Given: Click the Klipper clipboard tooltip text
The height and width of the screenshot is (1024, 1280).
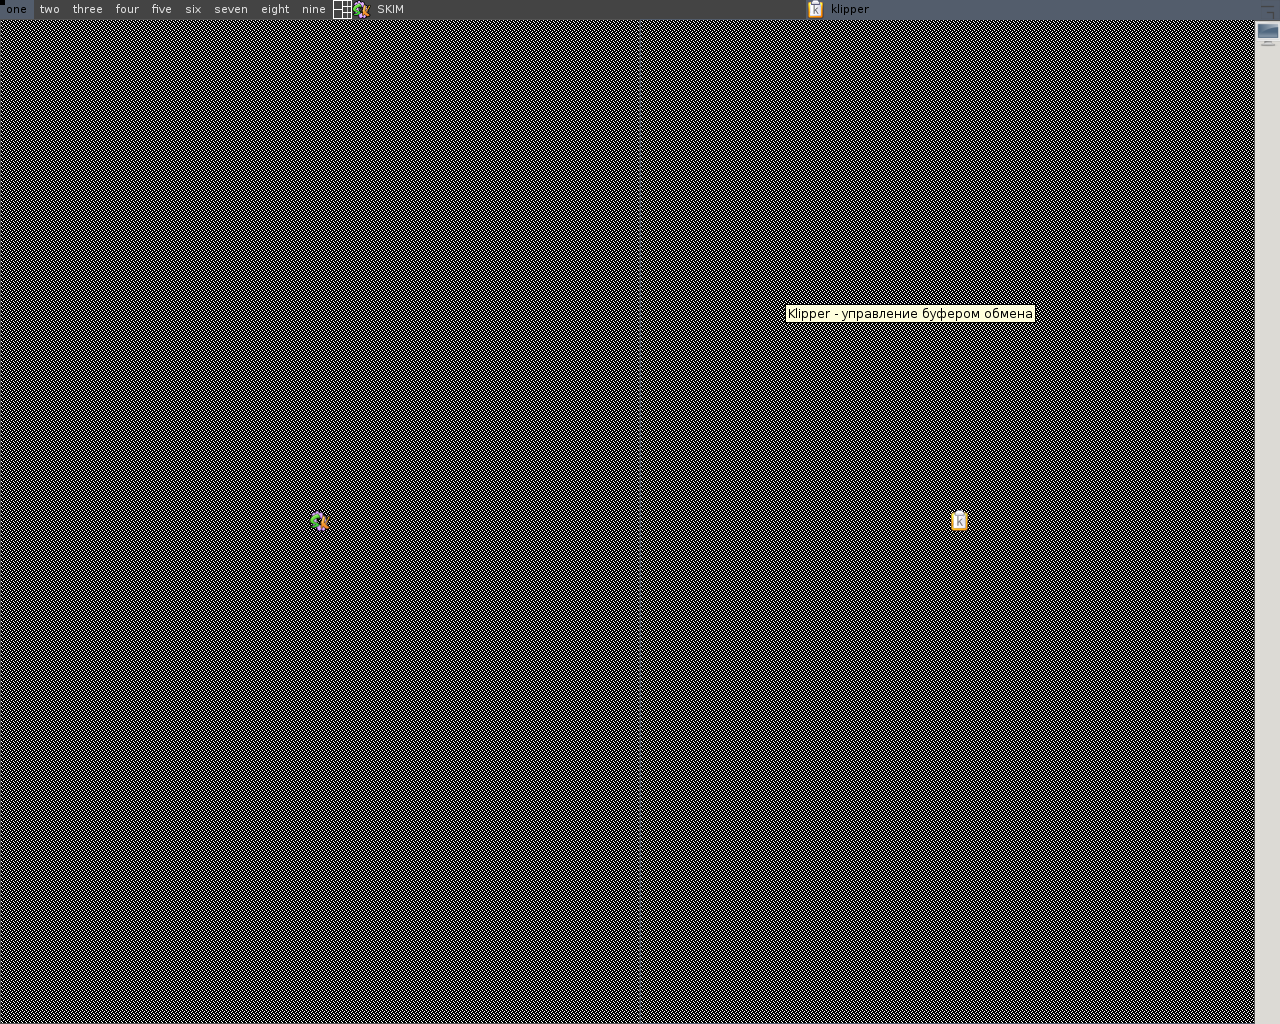Looking at the screenshot, I should tap(910, 314).
